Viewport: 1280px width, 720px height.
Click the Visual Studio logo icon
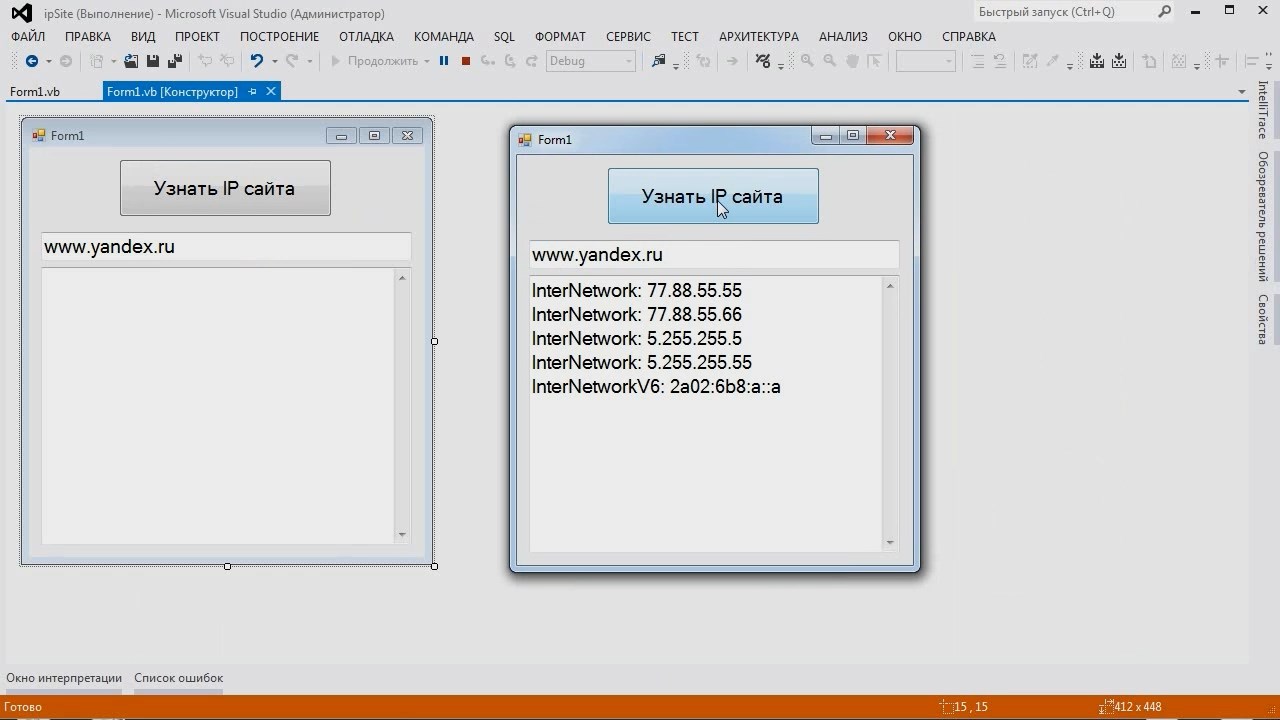point(21,13)
